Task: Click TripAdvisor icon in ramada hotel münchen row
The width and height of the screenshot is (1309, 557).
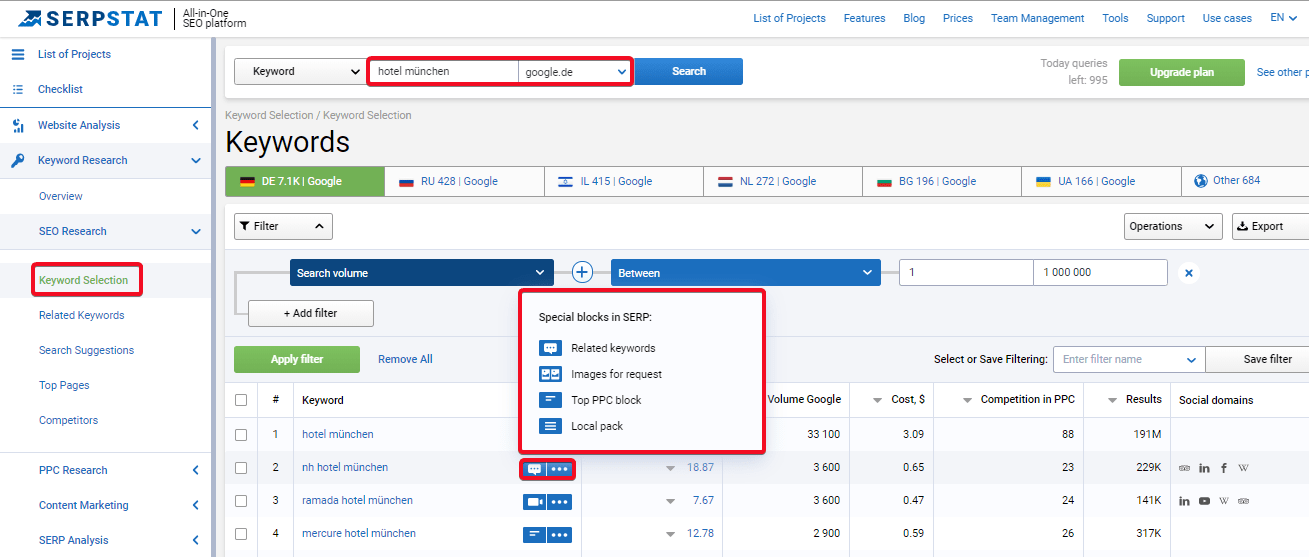Action: pos(1244,501)
